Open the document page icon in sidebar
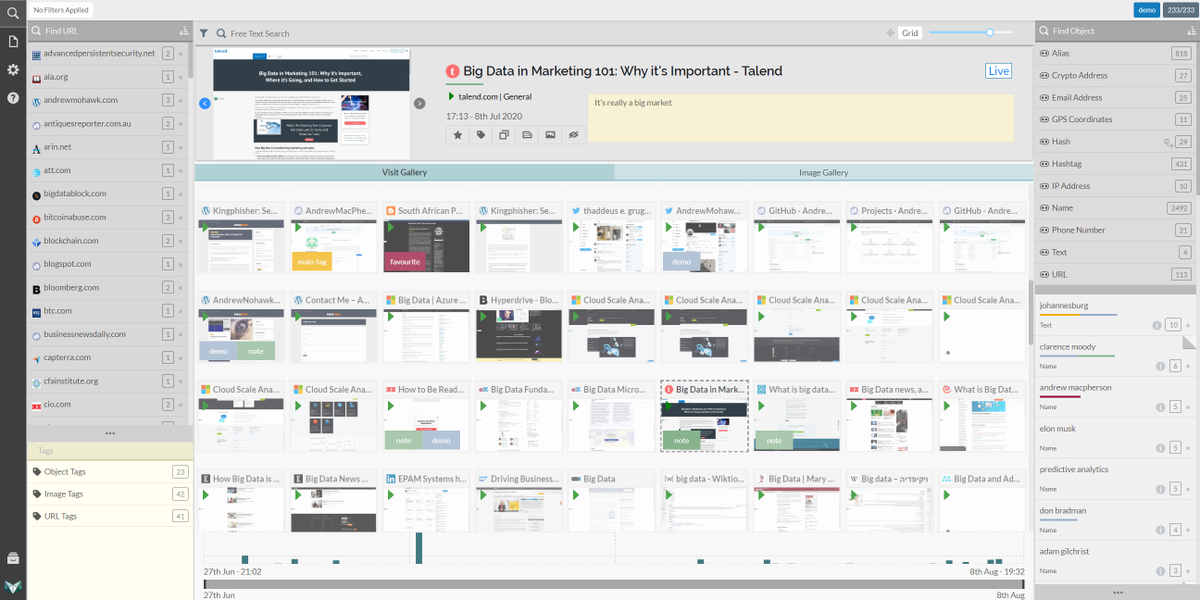This screenshot has width=1200, height=600. [x=13, y=41]
